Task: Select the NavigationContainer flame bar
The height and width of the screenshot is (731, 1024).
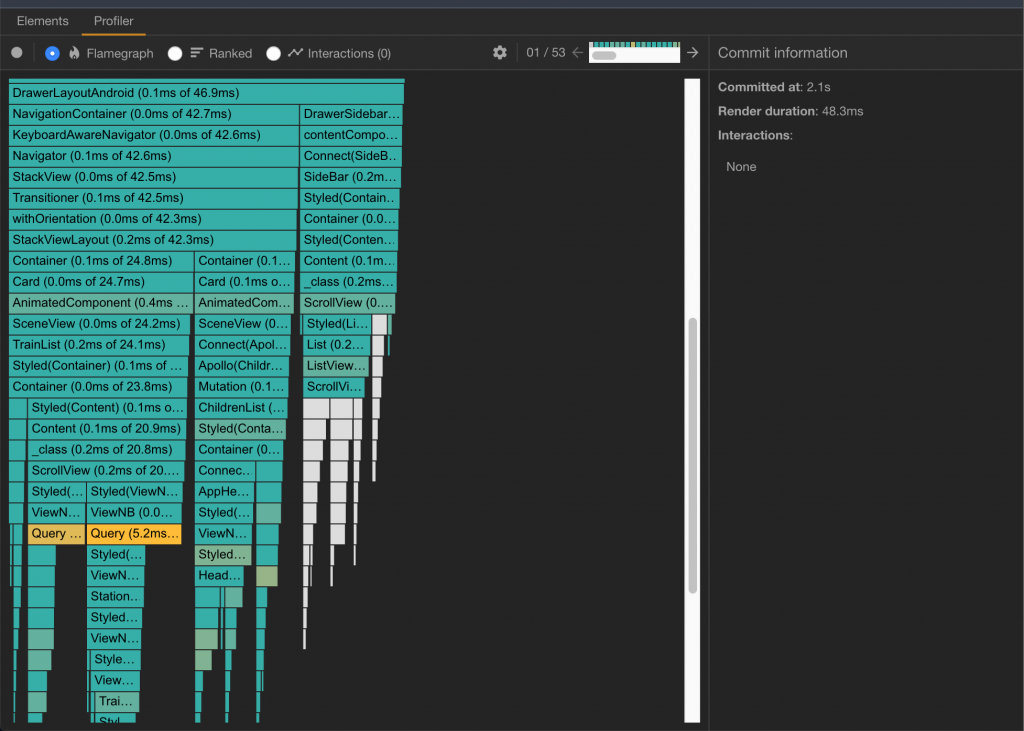Action: [154, 114]
